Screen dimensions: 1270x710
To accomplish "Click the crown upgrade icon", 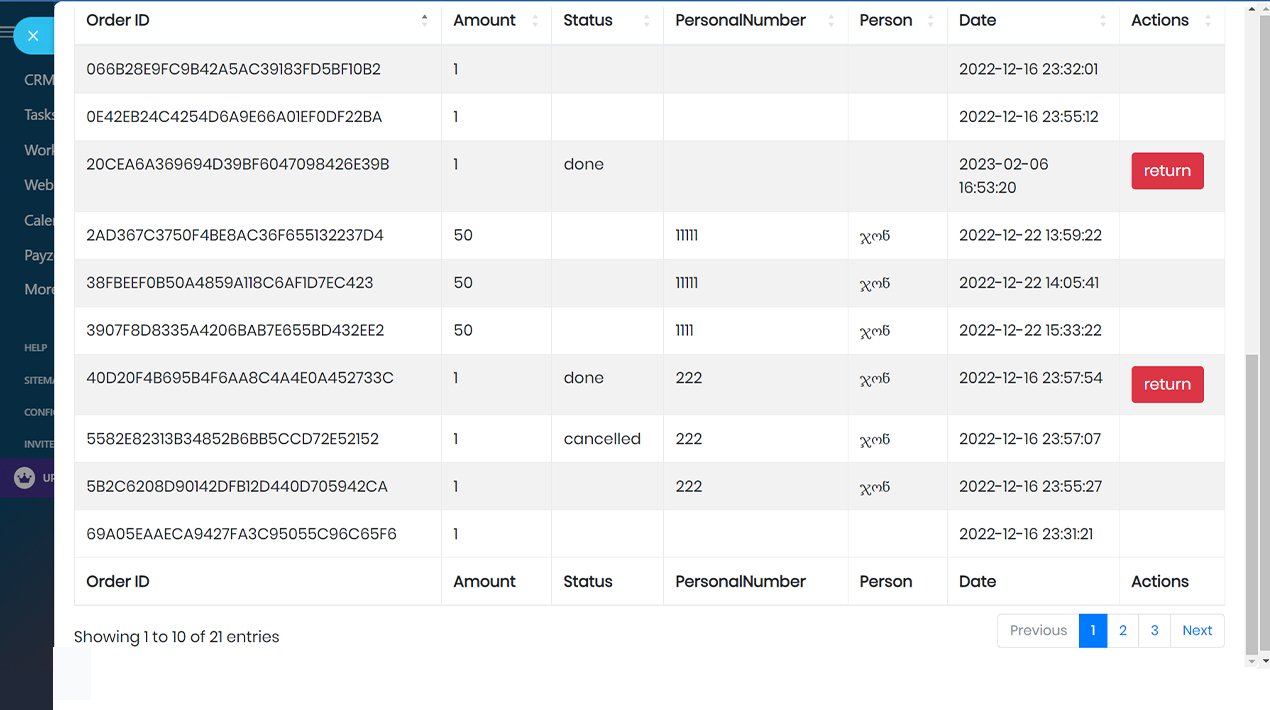I will (24, 478).
